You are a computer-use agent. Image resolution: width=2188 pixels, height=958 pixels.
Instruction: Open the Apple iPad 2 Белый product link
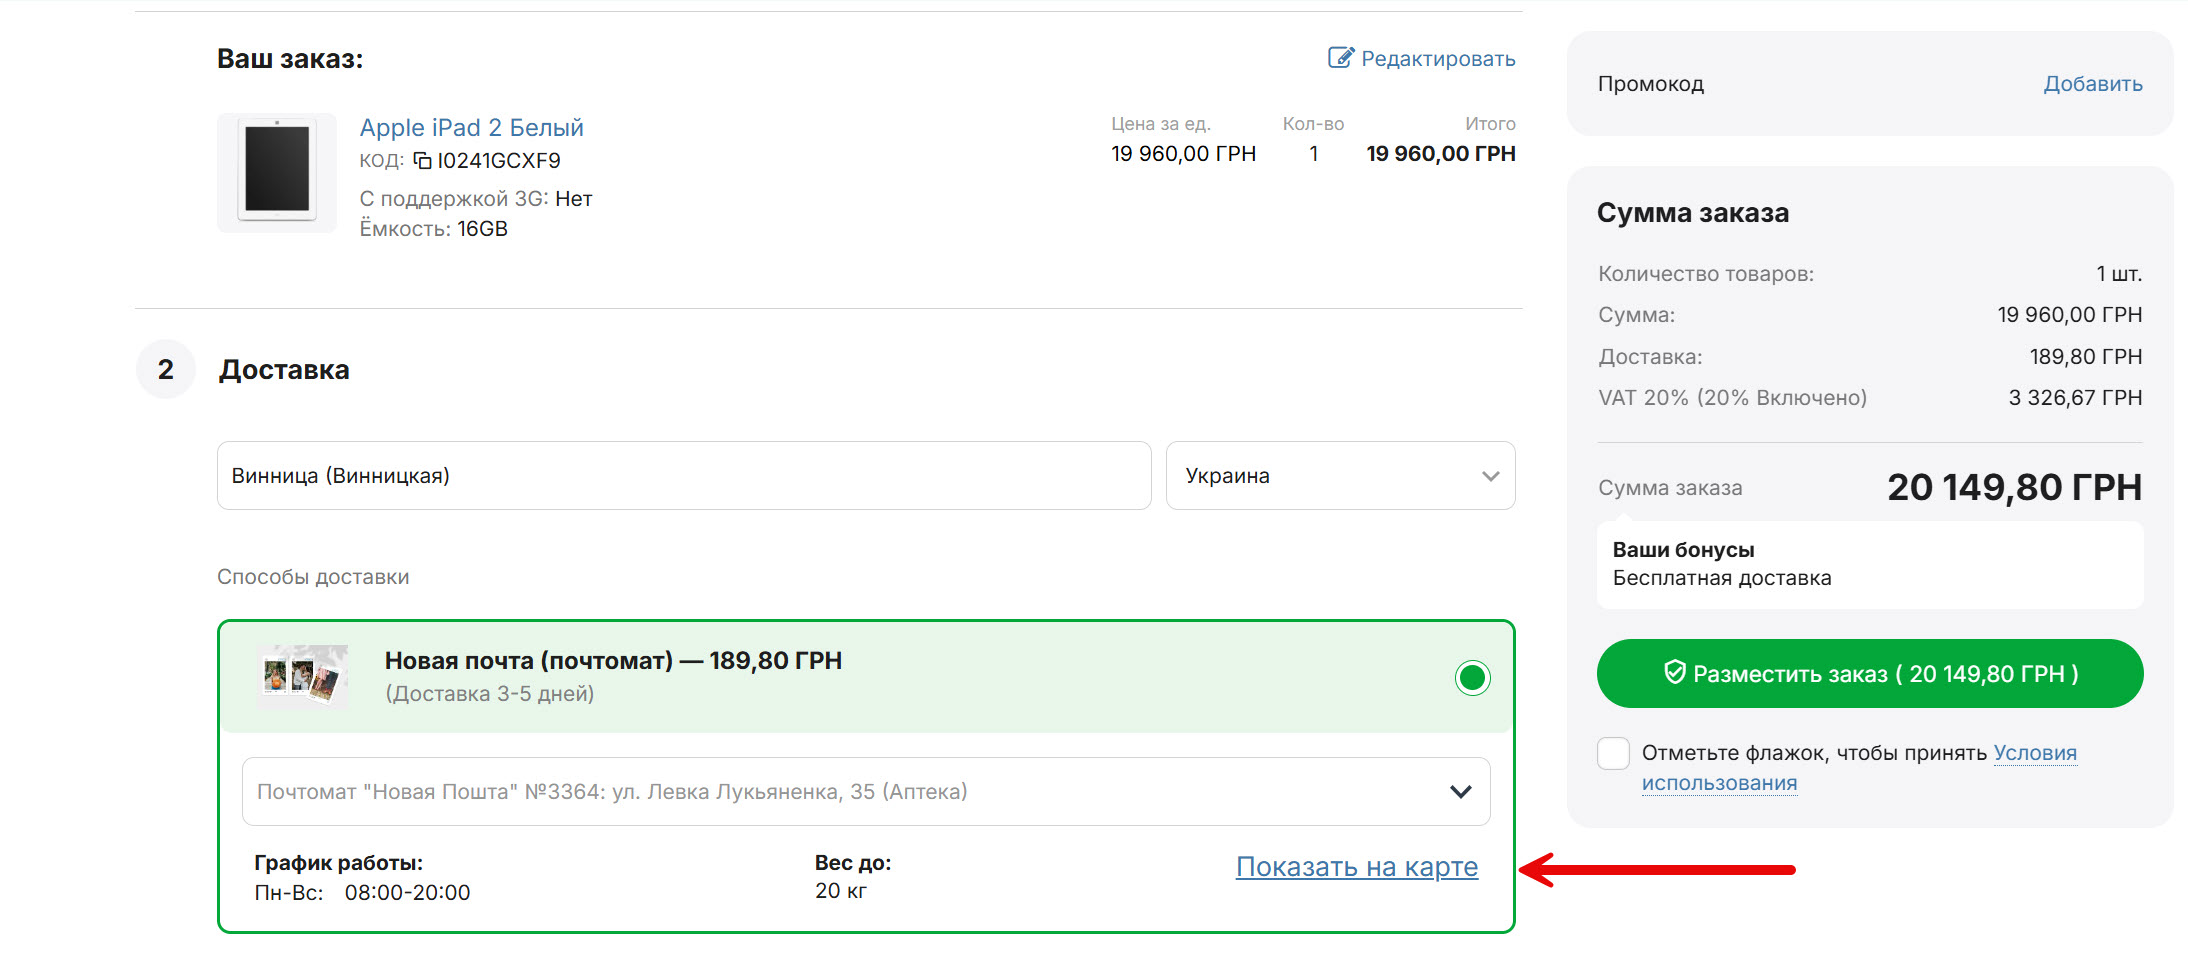471,128
